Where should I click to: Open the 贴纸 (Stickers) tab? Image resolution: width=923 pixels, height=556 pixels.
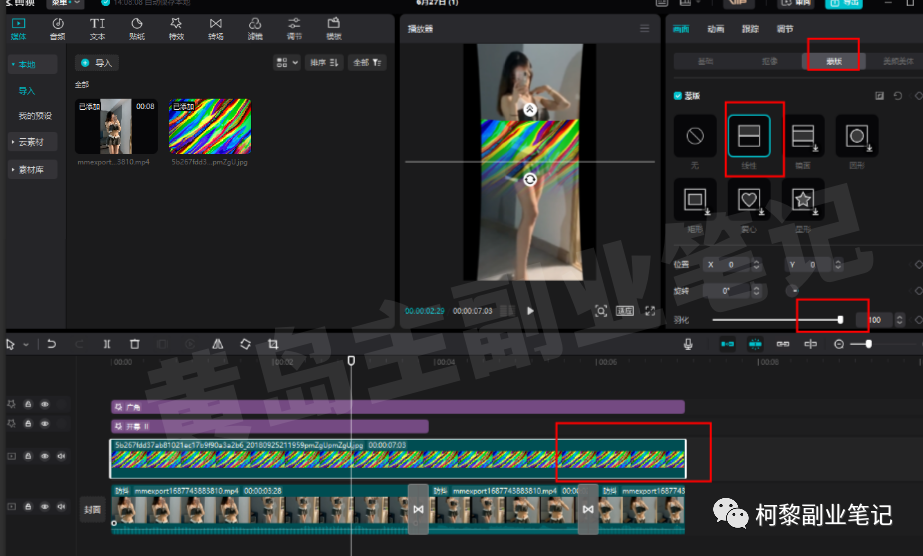[137, 29]
